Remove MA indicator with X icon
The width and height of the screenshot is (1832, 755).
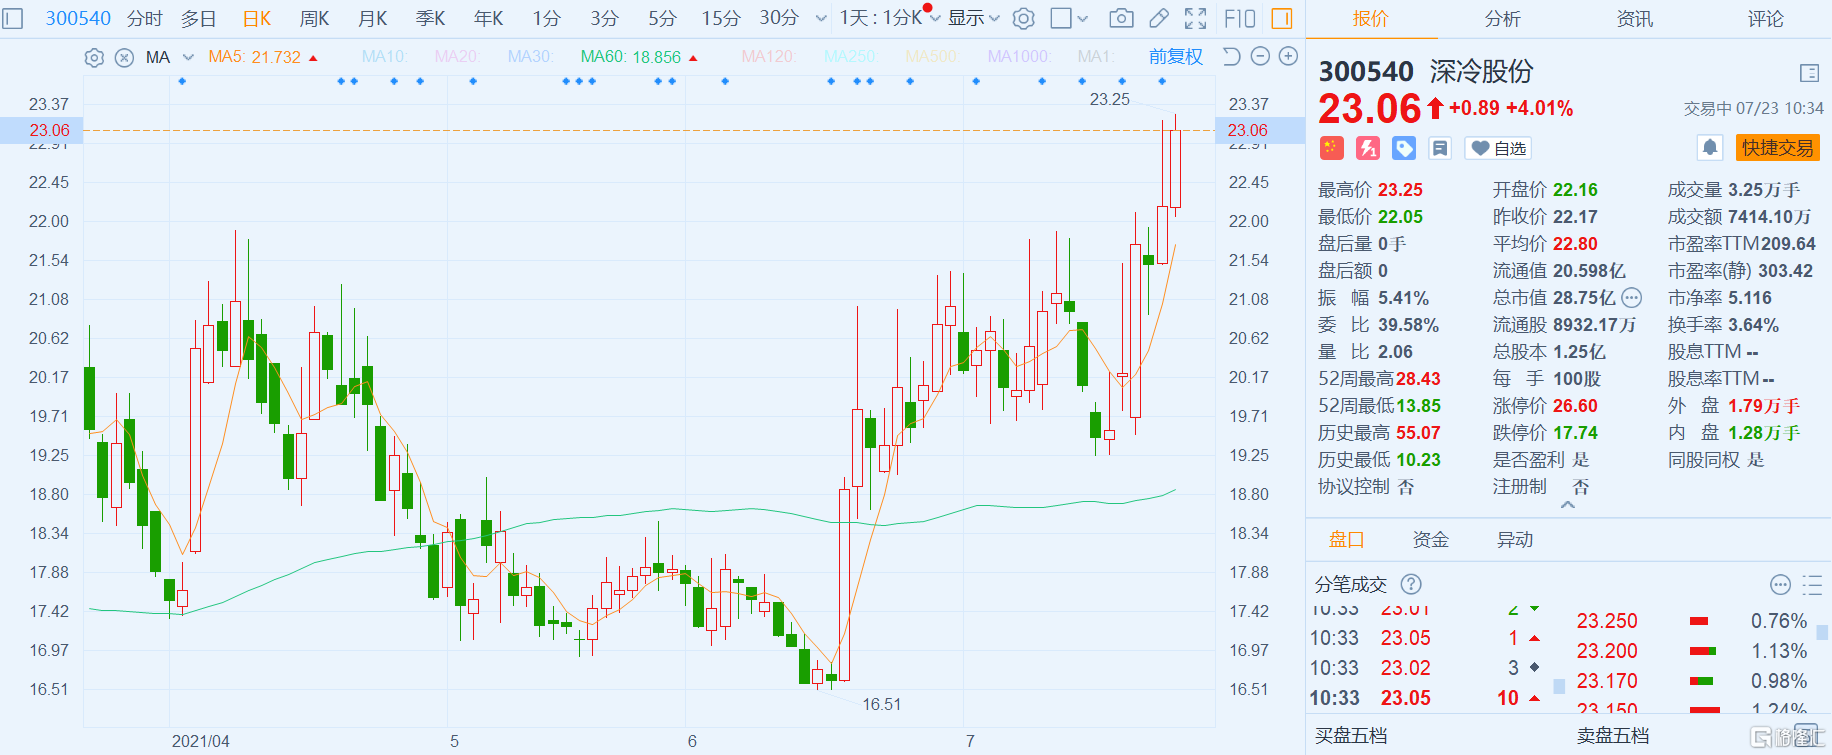tap(124, 57)
